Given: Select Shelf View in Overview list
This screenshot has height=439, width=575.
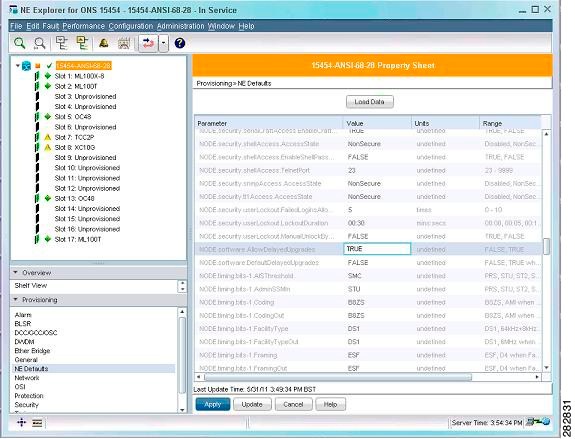Looking at the screenshot, I should click(31, 286).
